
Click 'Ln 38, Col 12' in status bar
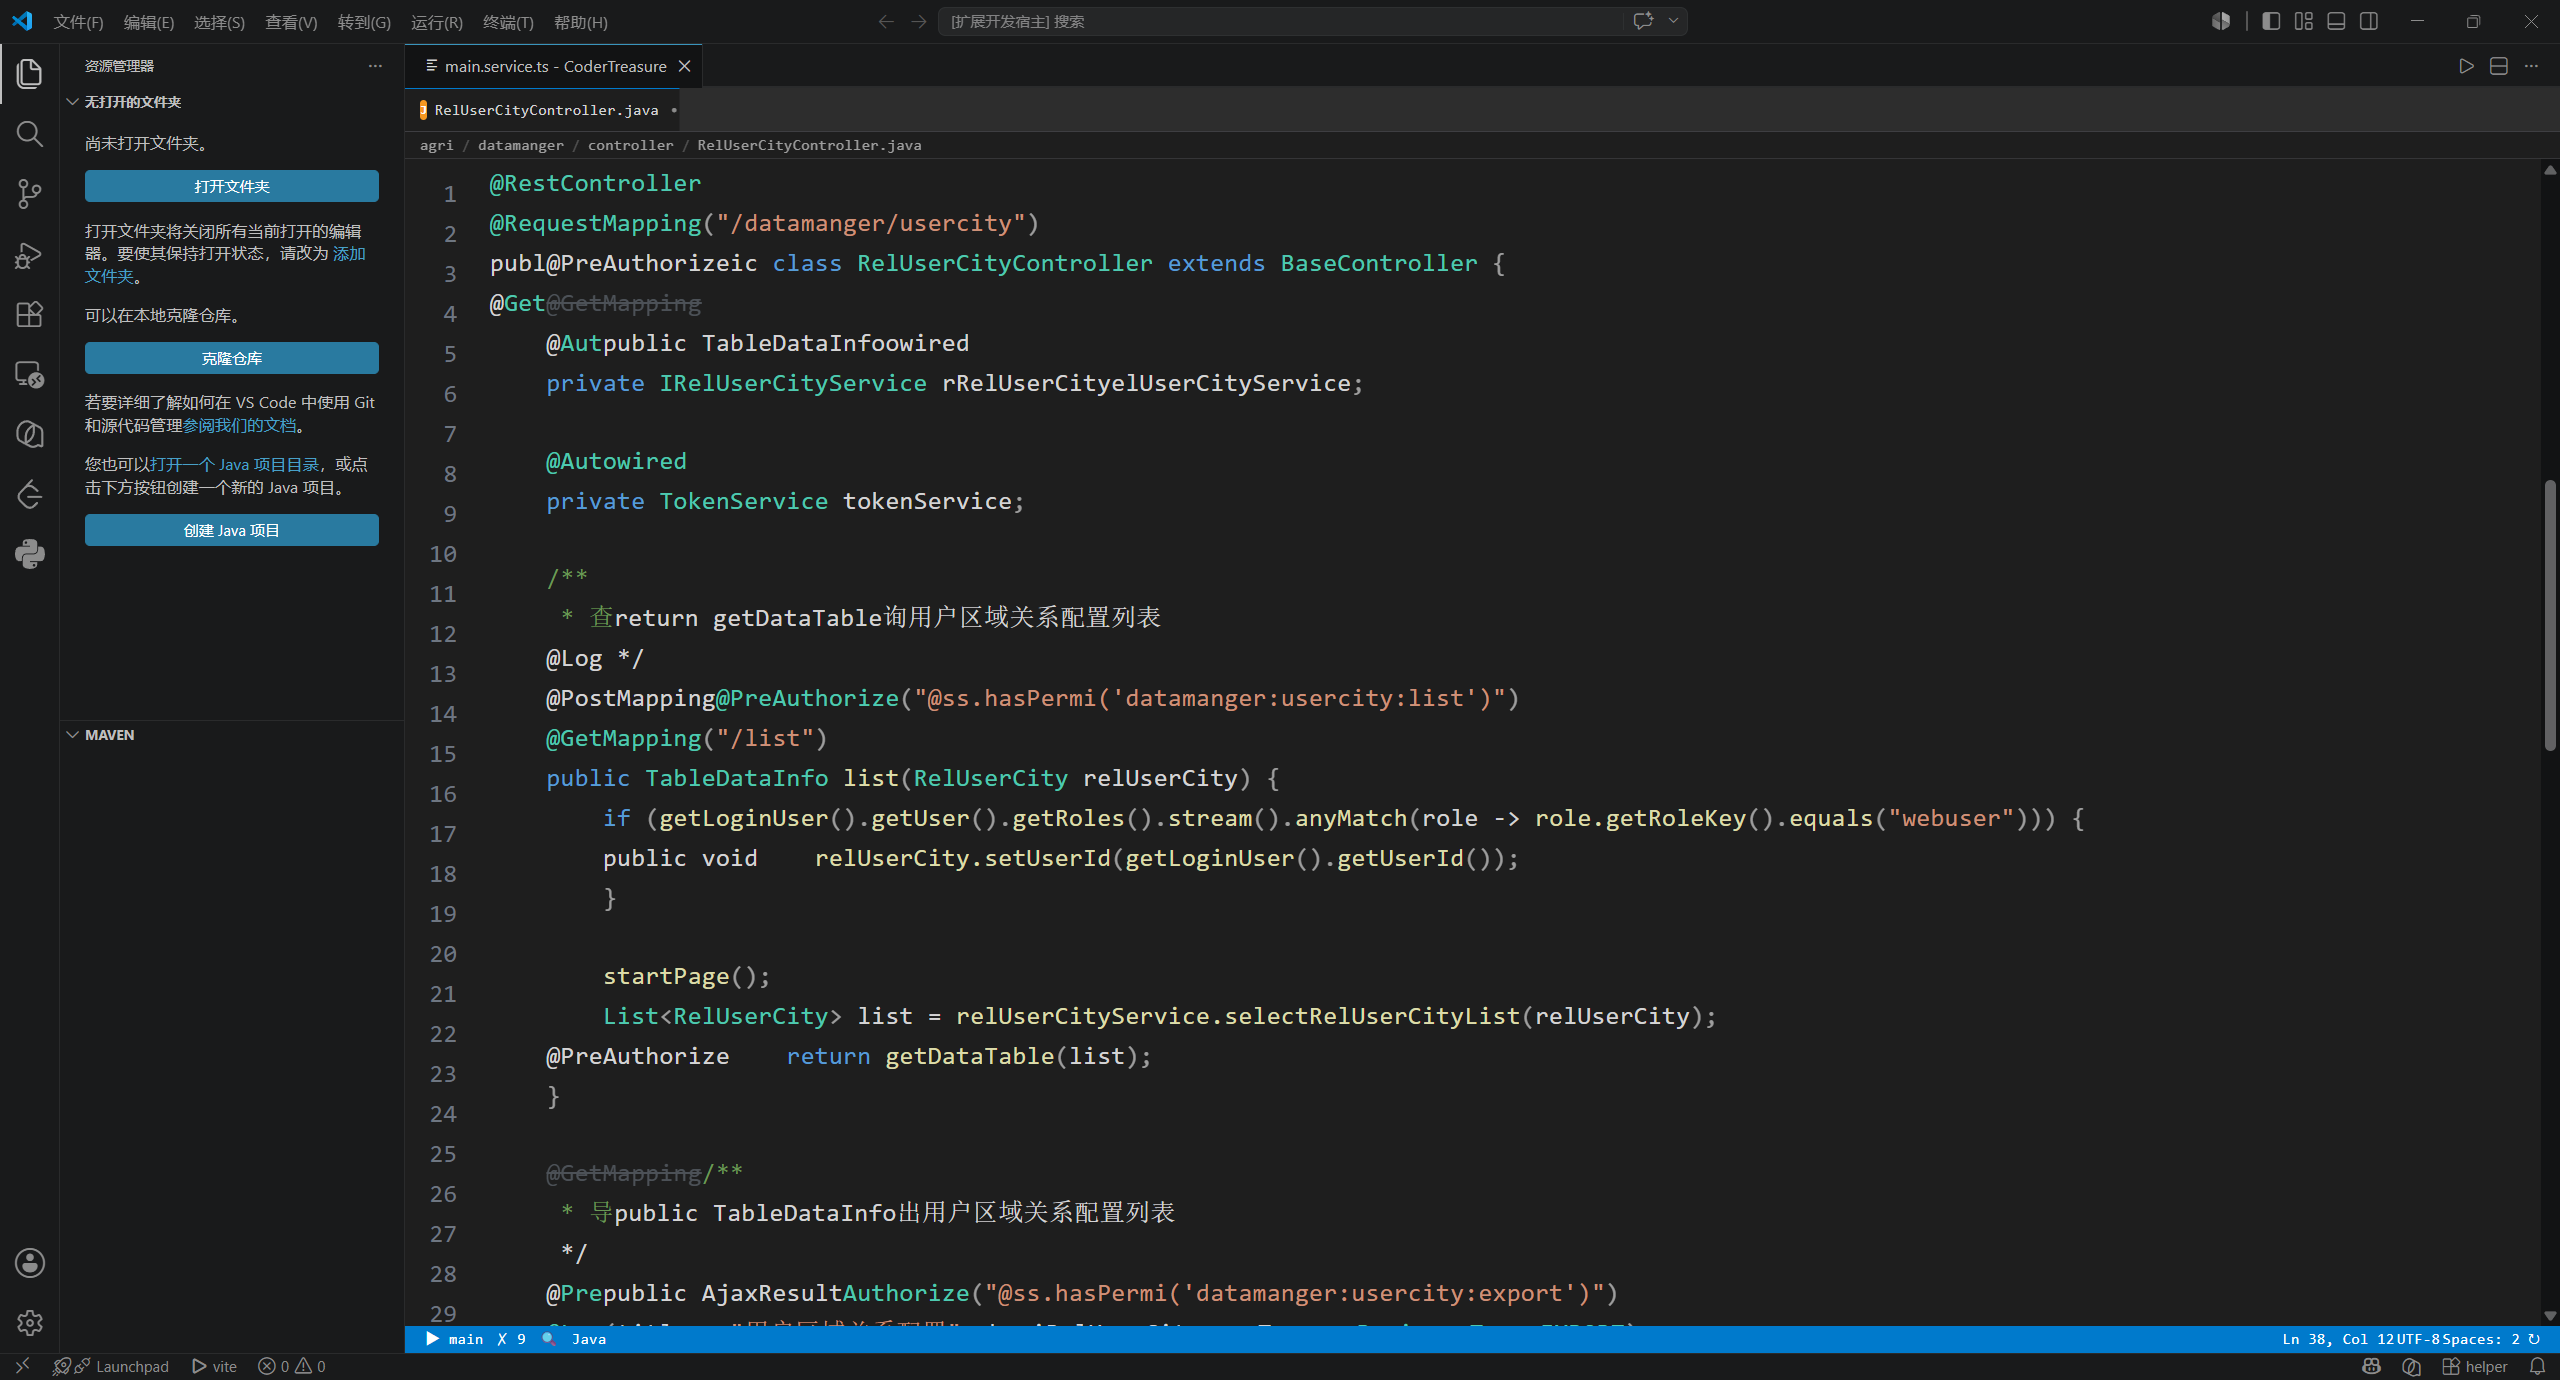(x=2338, y=1339)
